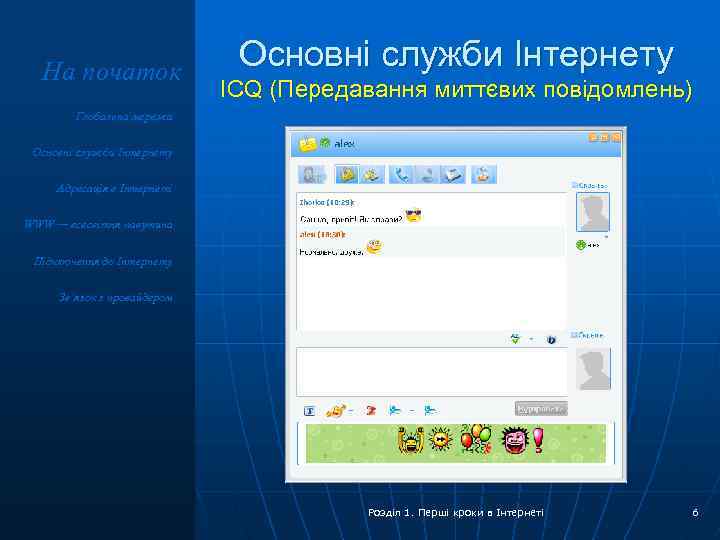Image resolution: width=720 pixels, height=540 pixels.
Task: Toggle the hide link above contact's avatar
Action: pos(590,186)
